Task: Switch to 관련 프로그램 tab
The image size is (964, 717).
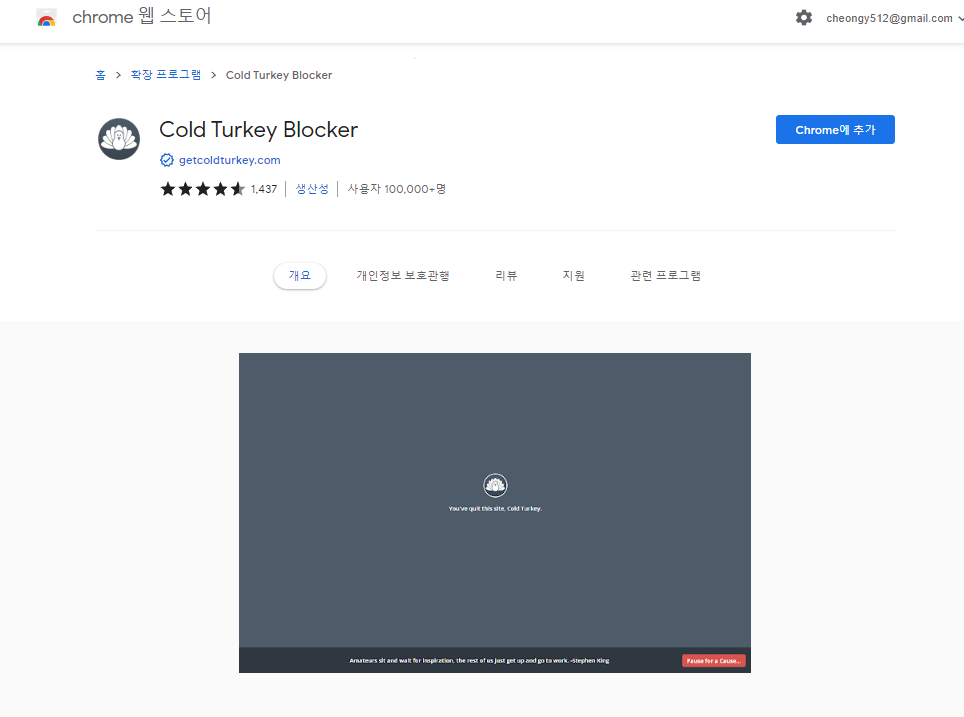Action: coord(666,275)
